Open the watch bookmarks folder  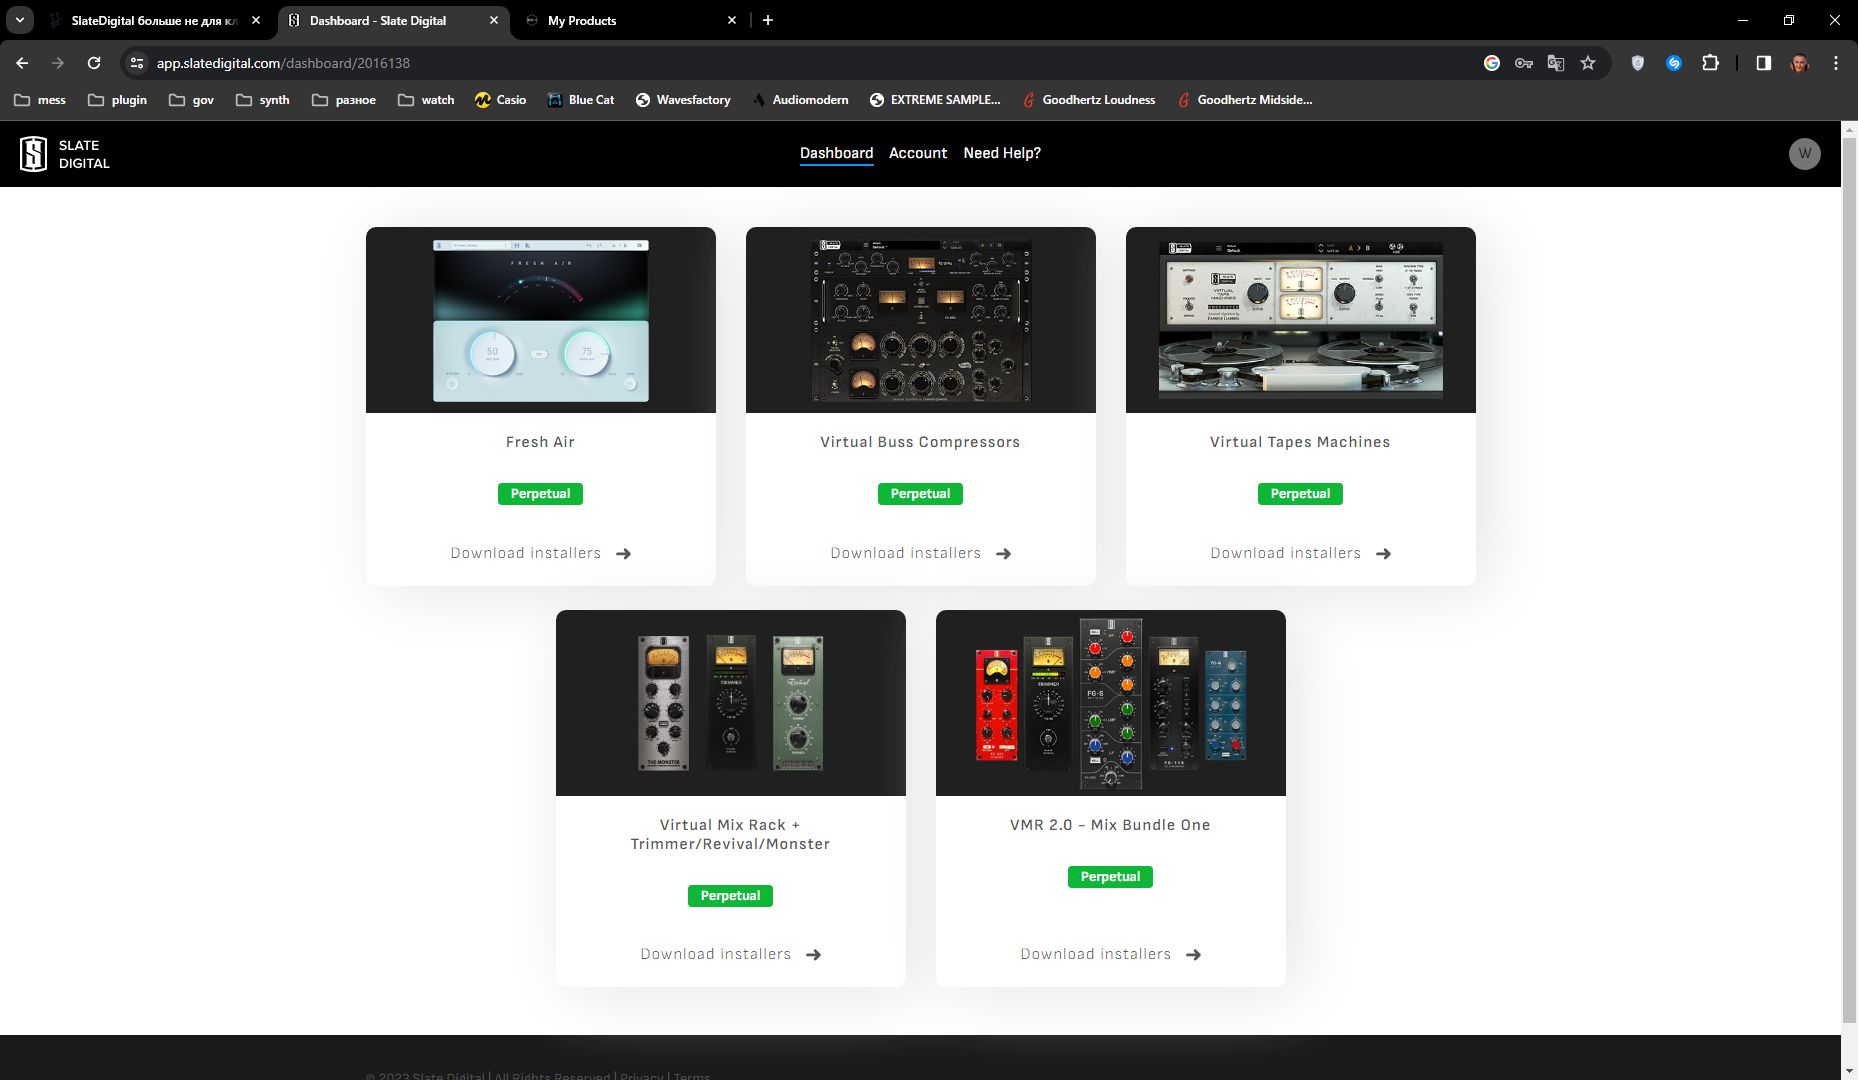coord(426,100)
